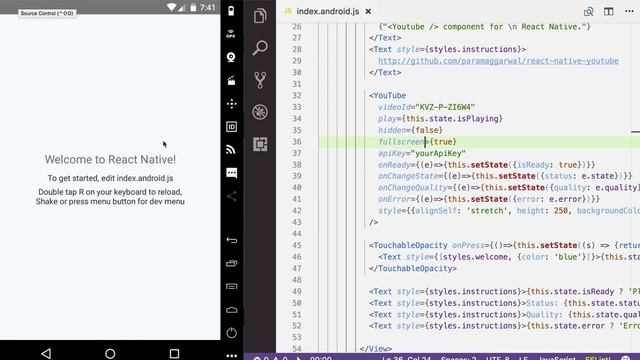Click the <YouTube tag on line 32
640x360 pixels.
(387, 96)
